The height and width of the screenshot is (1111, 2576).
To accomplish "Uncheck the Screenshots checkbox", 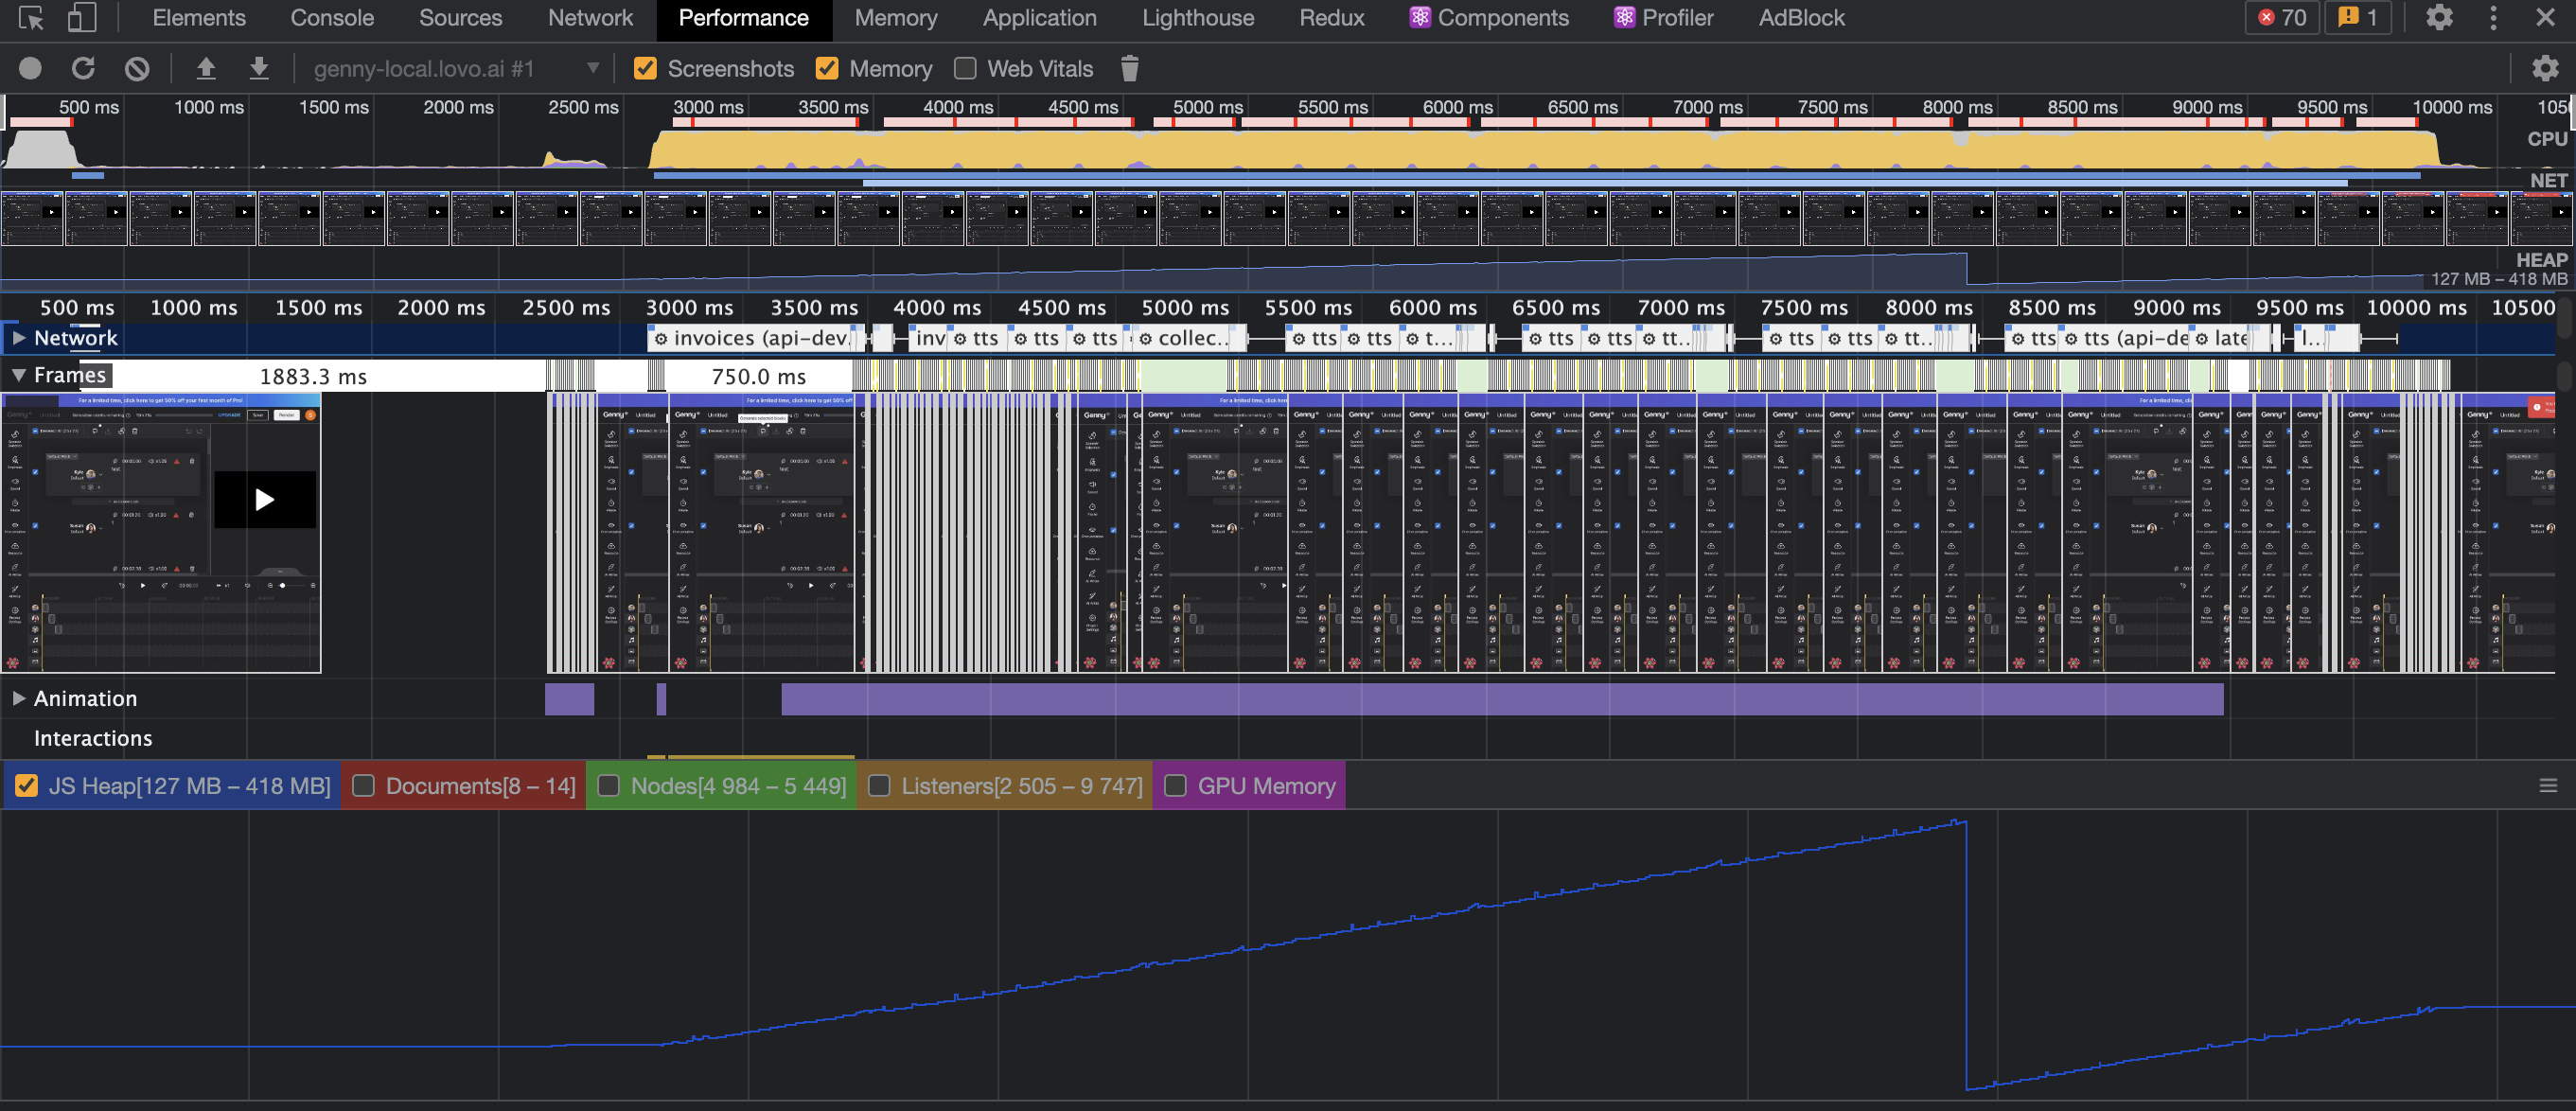I will pos(646,69).
